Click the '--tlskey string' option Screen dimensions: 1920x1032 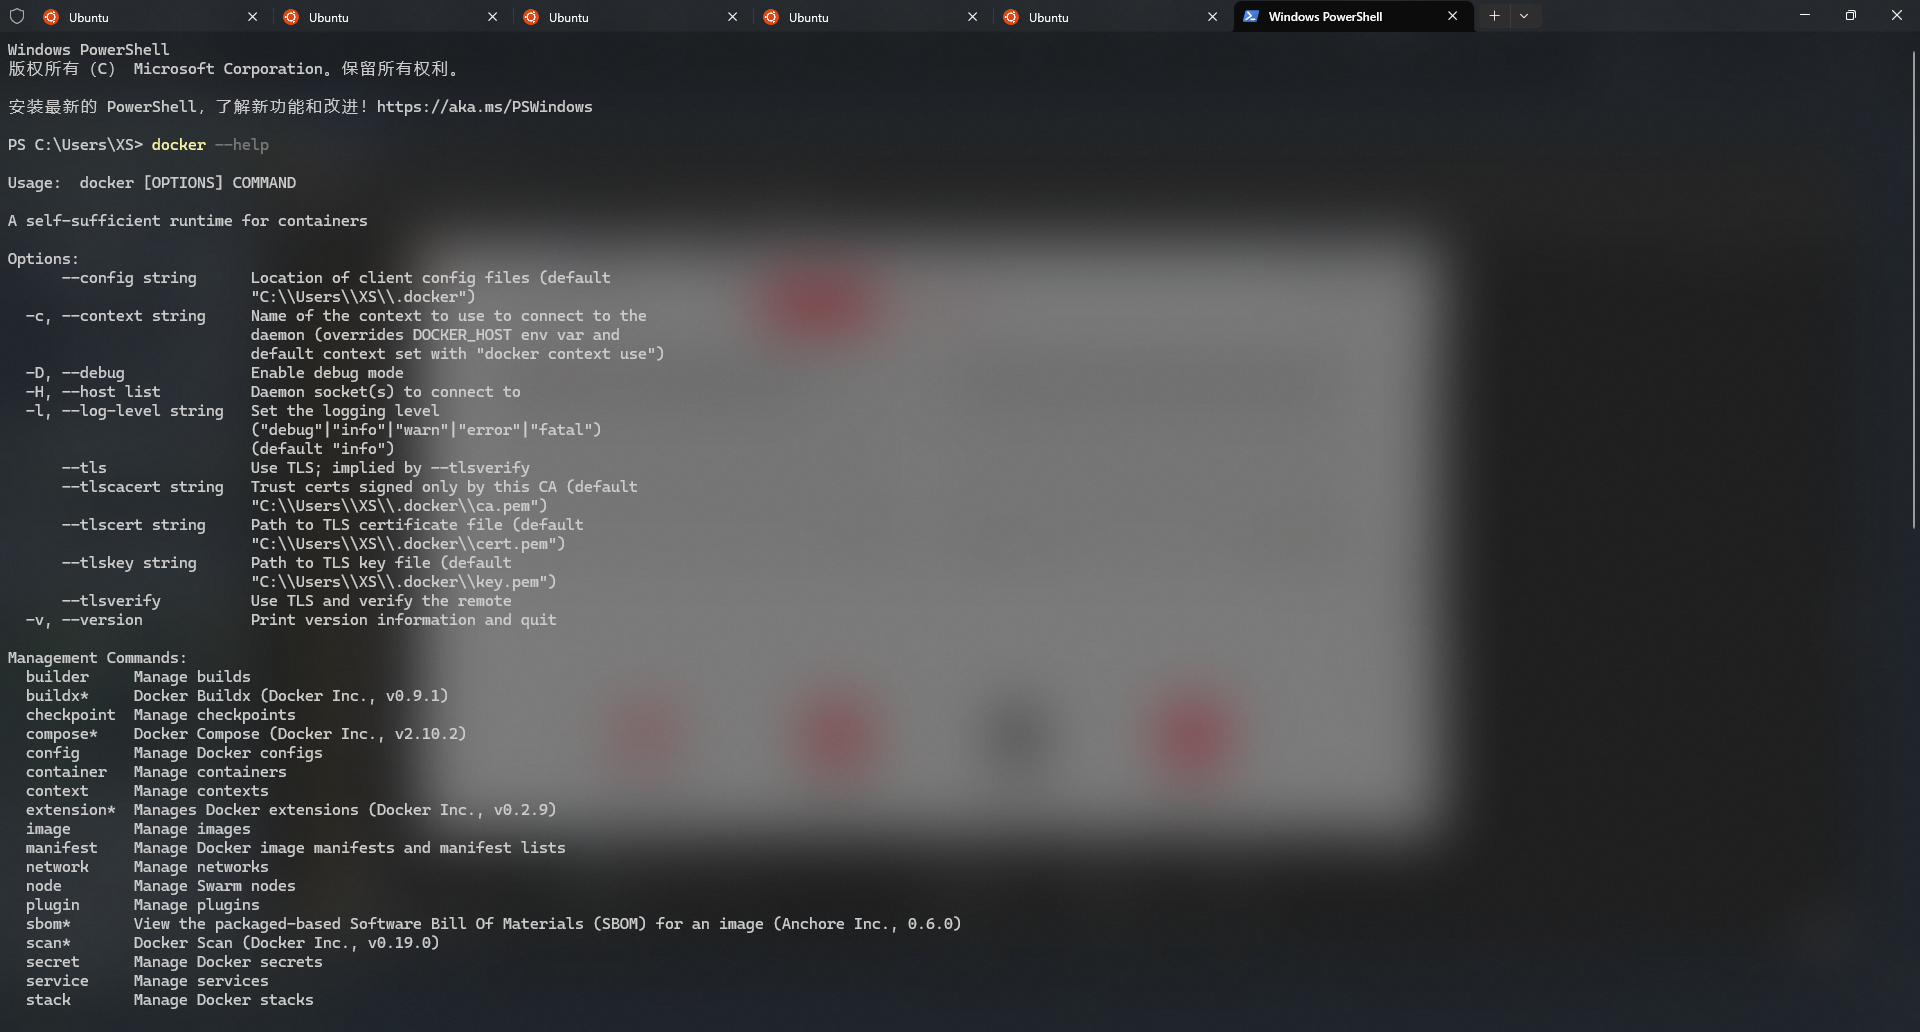(x=129, y=562)
